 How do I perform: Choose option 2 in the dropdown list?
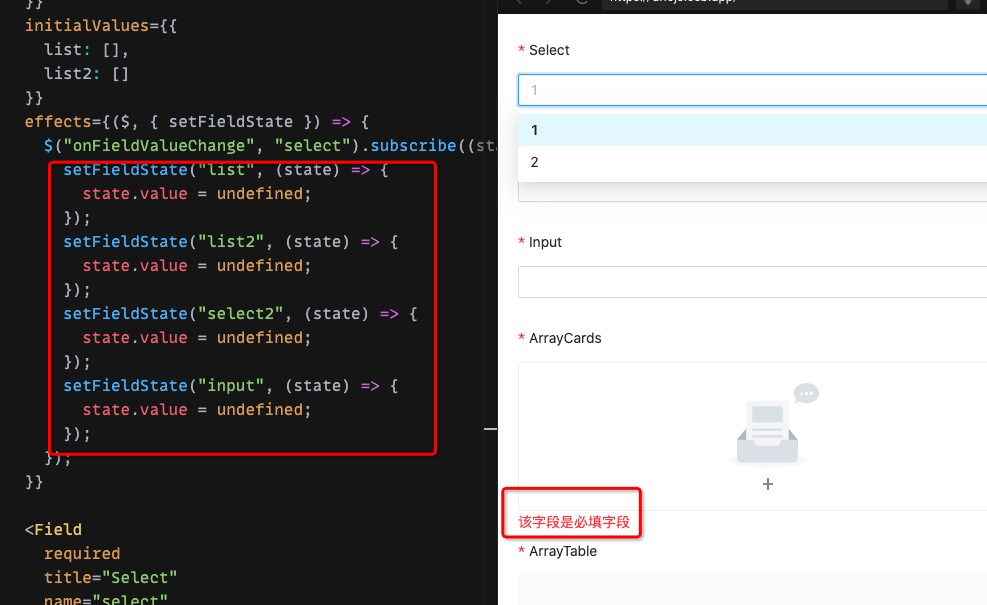tap(752, 162)
